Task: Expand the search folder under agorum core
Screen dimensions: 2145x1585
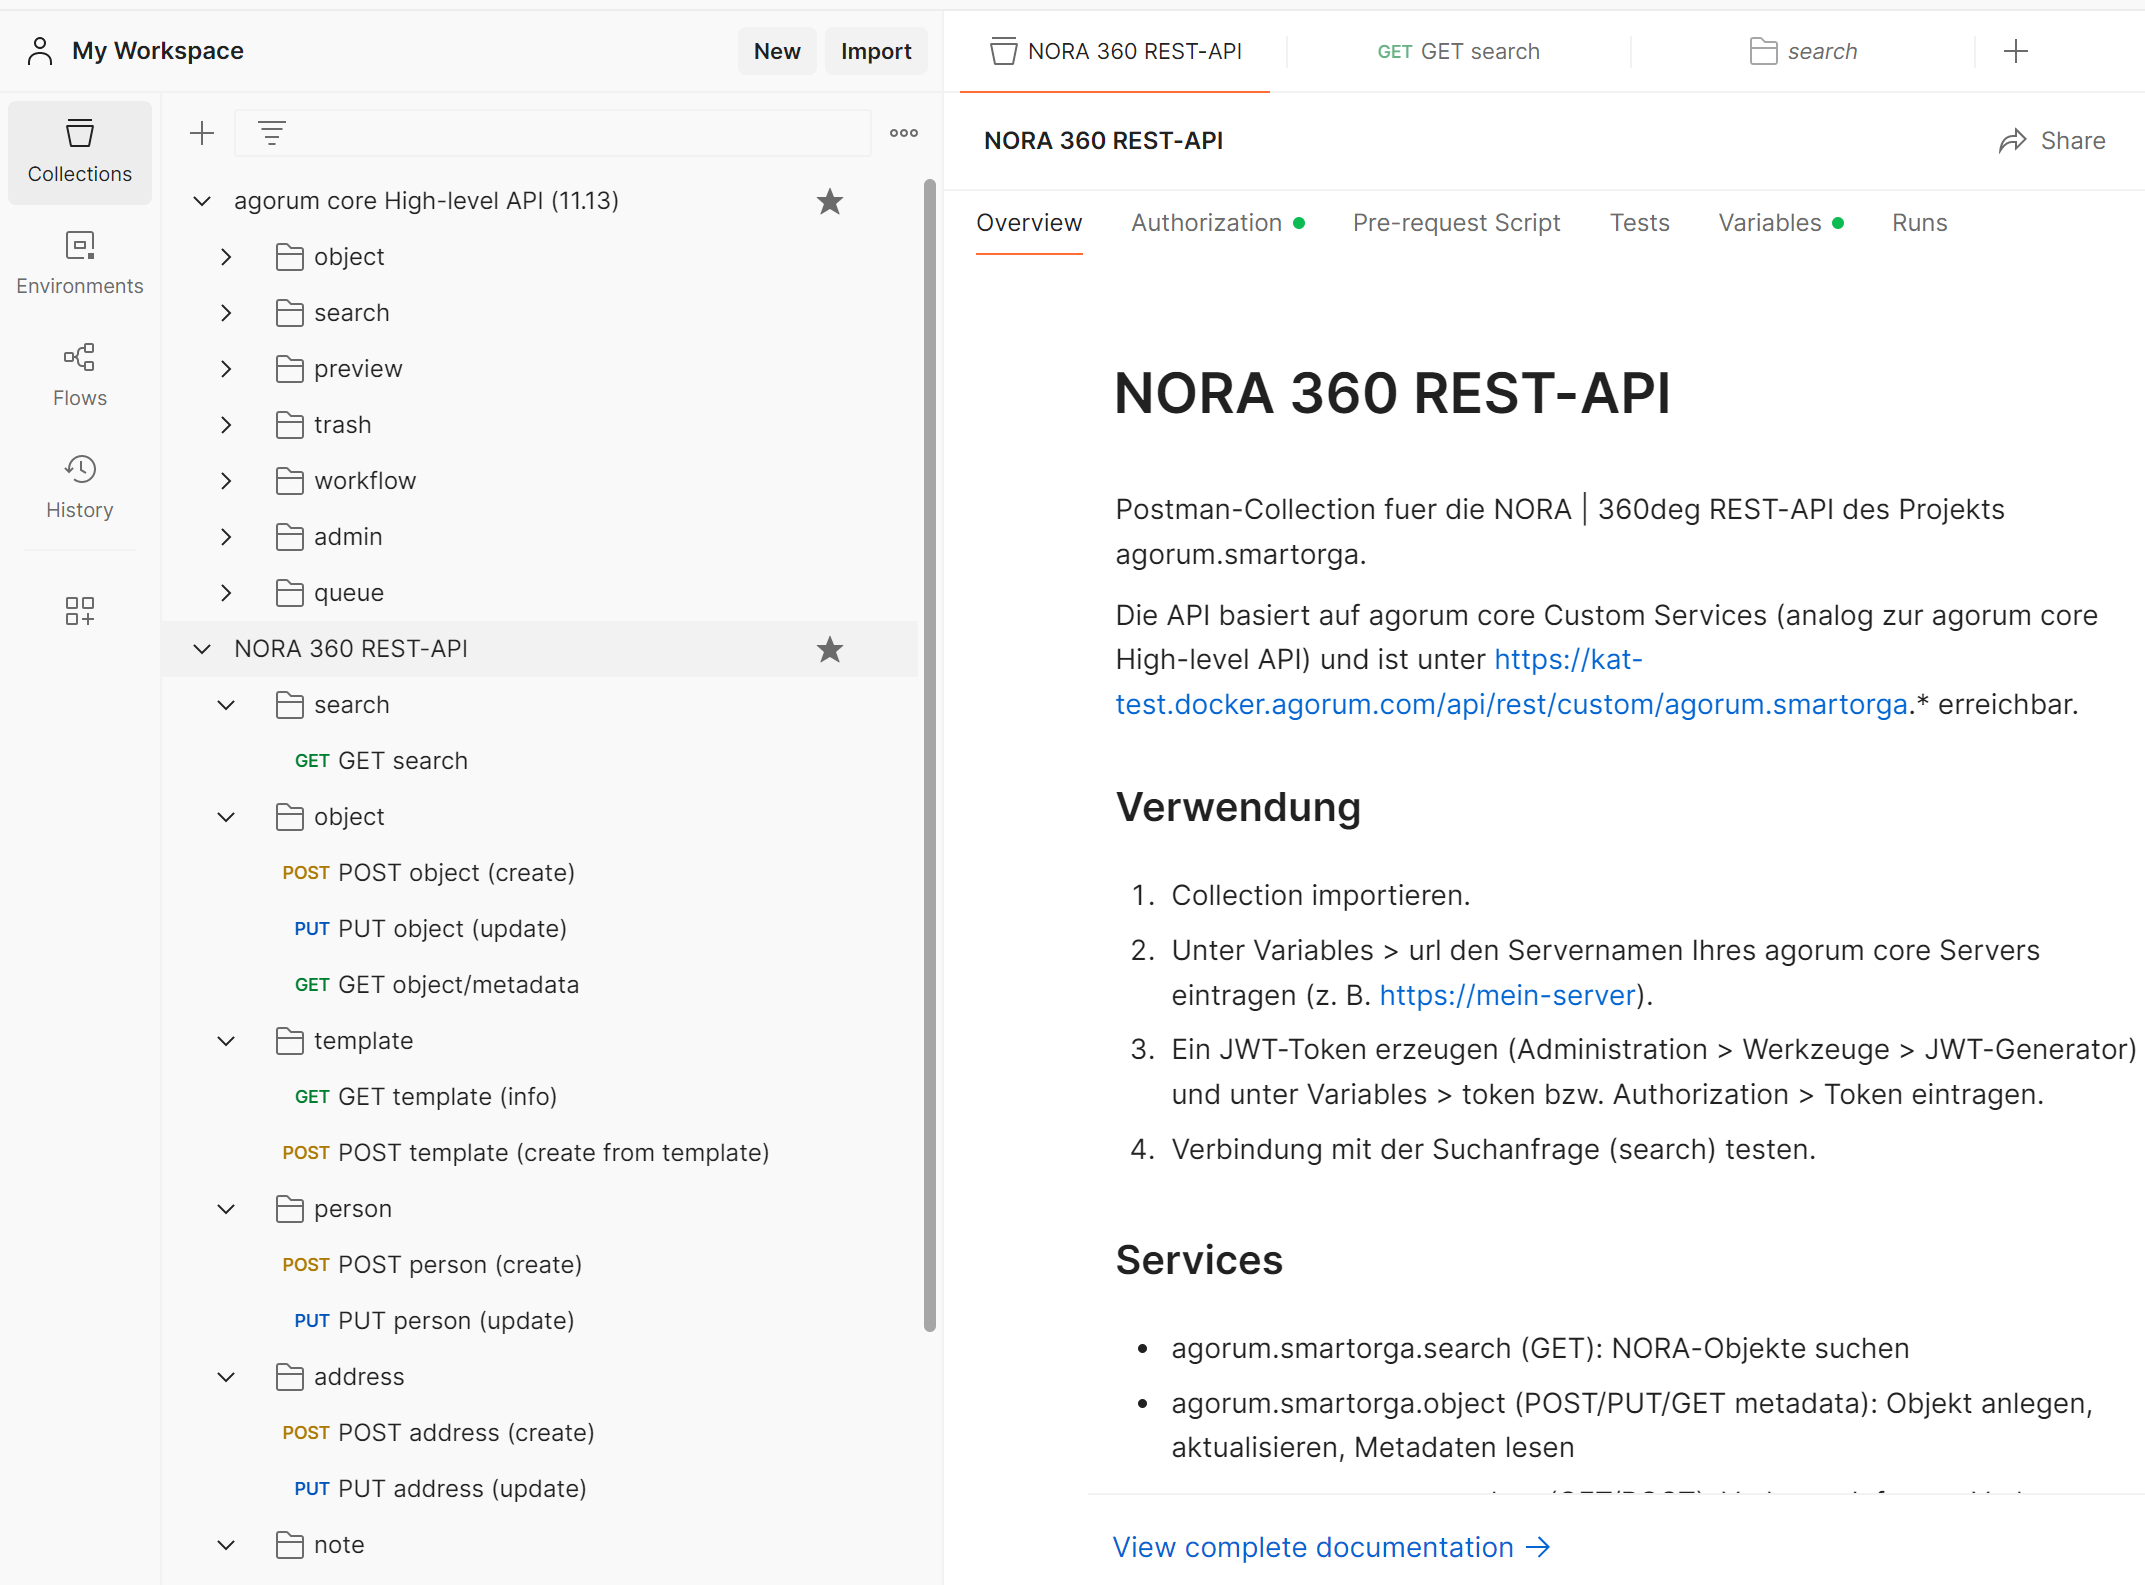Action: point(226,313)
